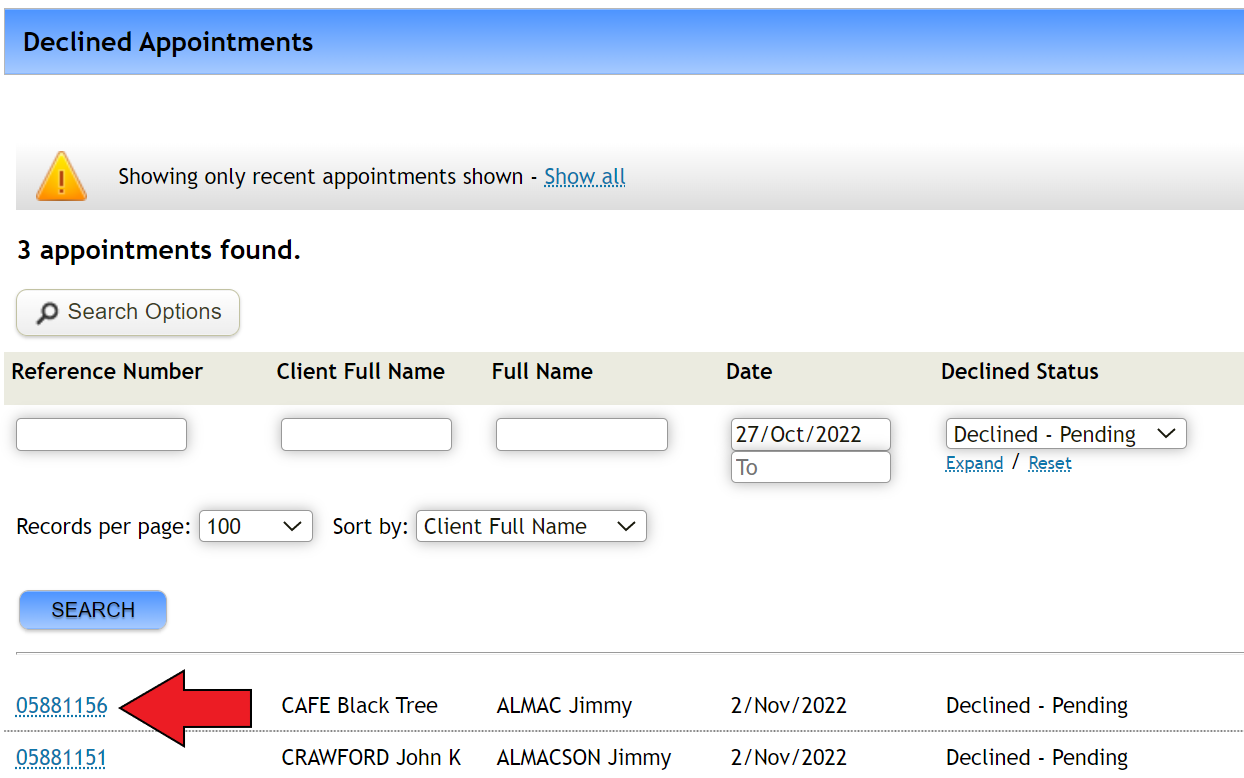Reset the Declined Status filter

(1049, 463)
